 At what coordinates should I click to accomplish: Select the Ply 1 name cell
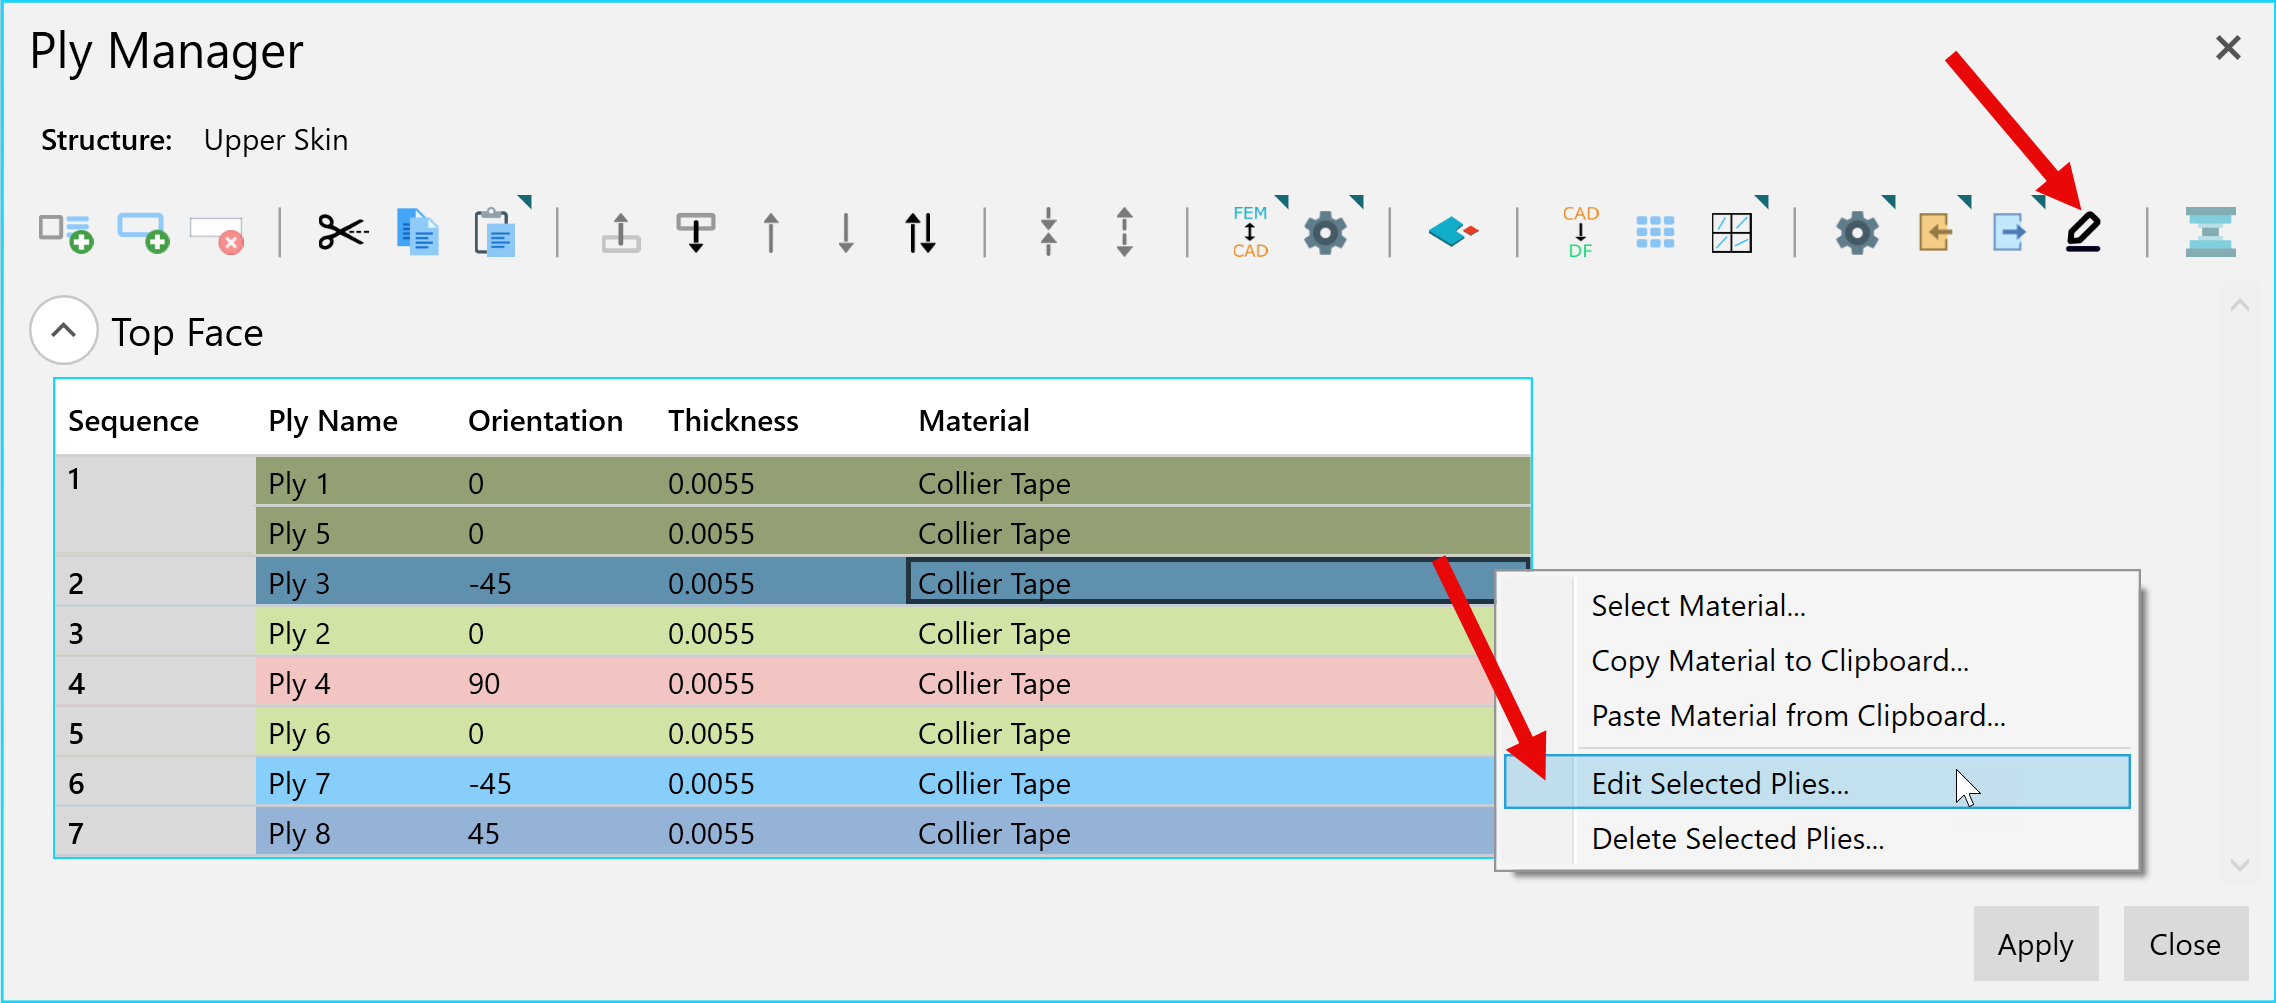[x=356, y=482]
